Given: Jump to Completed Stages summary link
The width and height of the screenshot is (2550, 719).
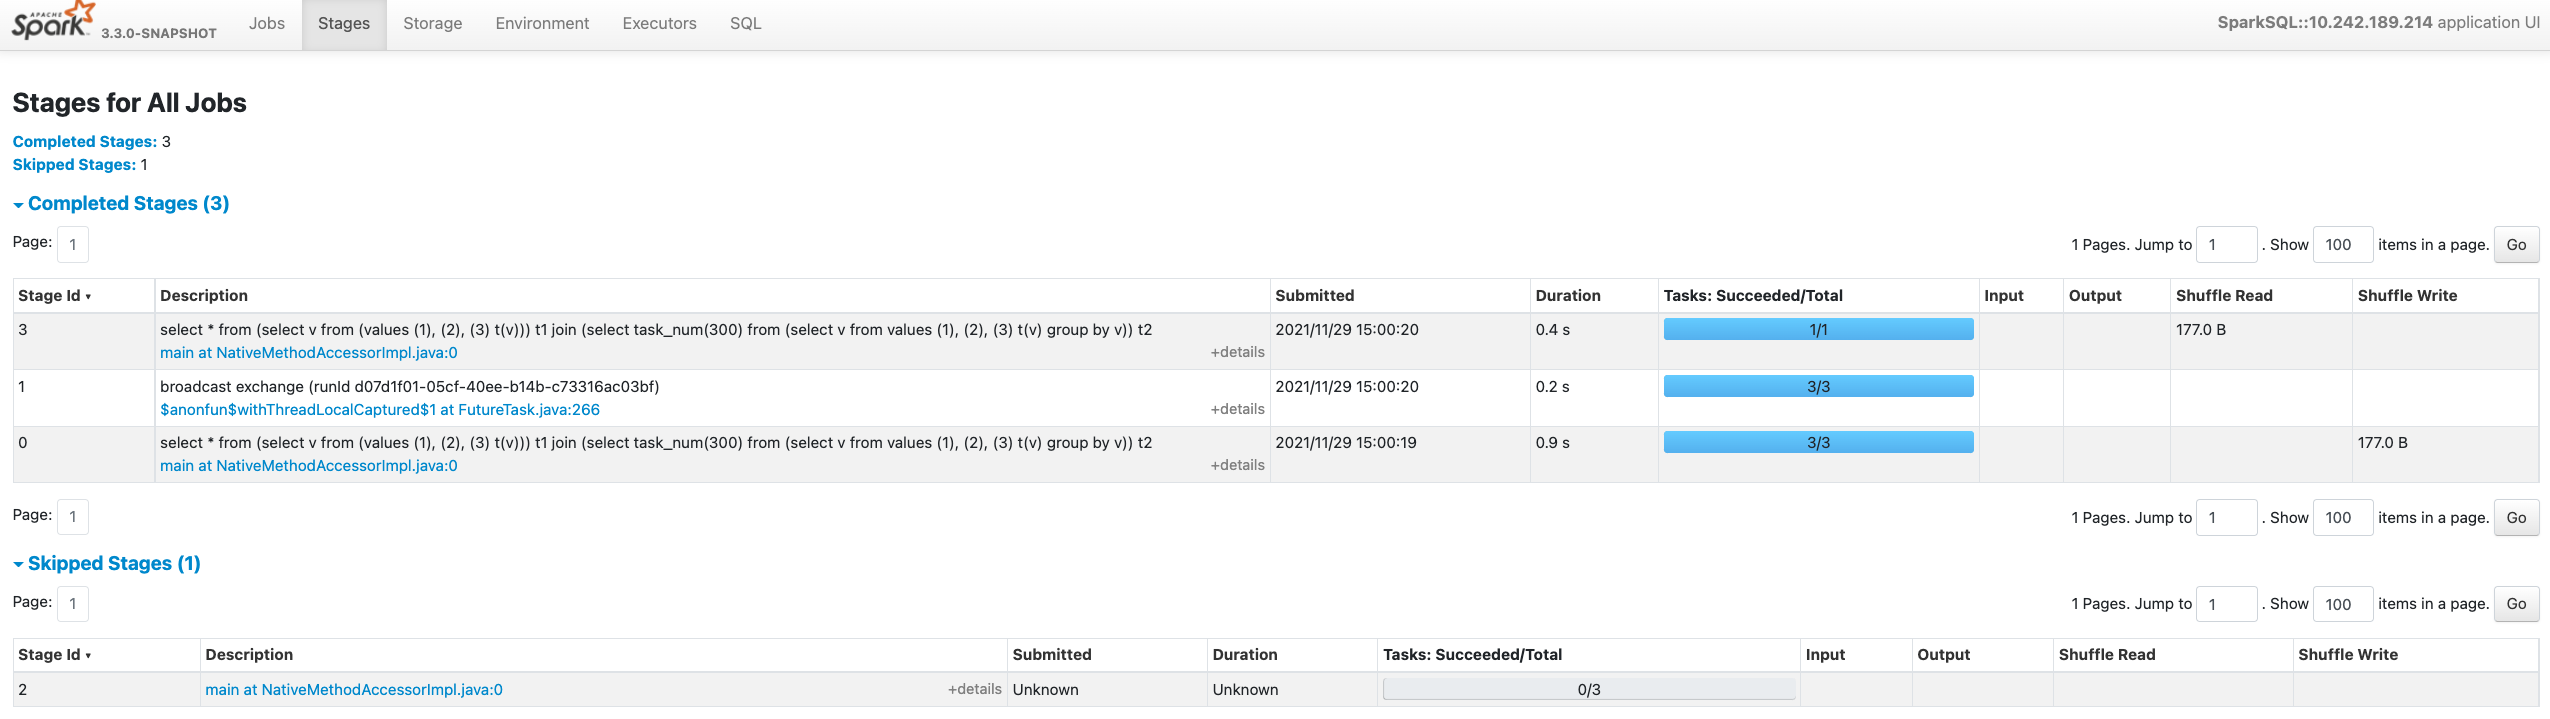Looking at the screenshot, I should (x=85, y=142).
